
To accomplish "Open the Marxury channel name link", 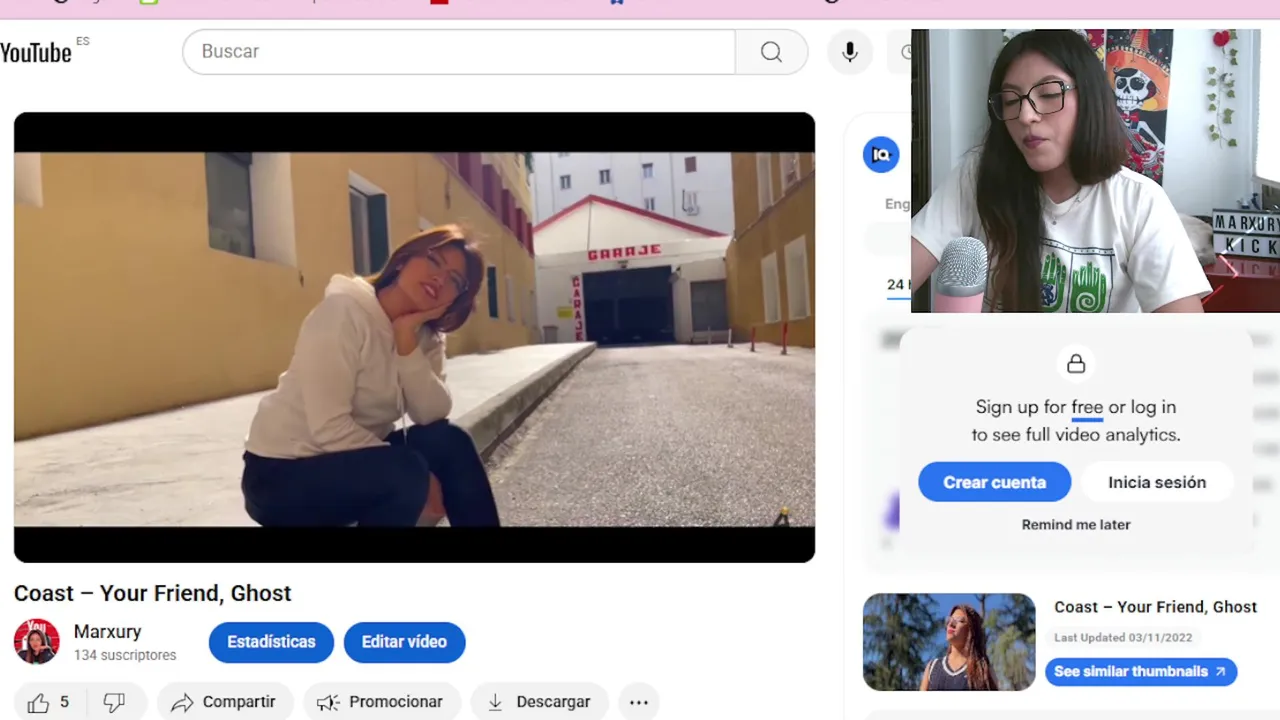I will click(107, 632).
